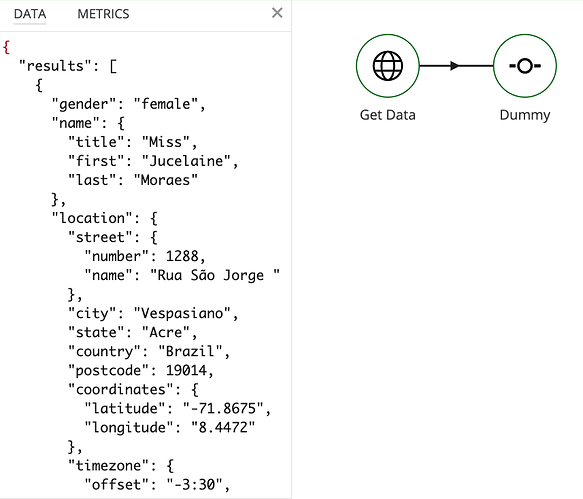
Task: Click the "city": "Vespasiano" line
Action: [153, 313]
